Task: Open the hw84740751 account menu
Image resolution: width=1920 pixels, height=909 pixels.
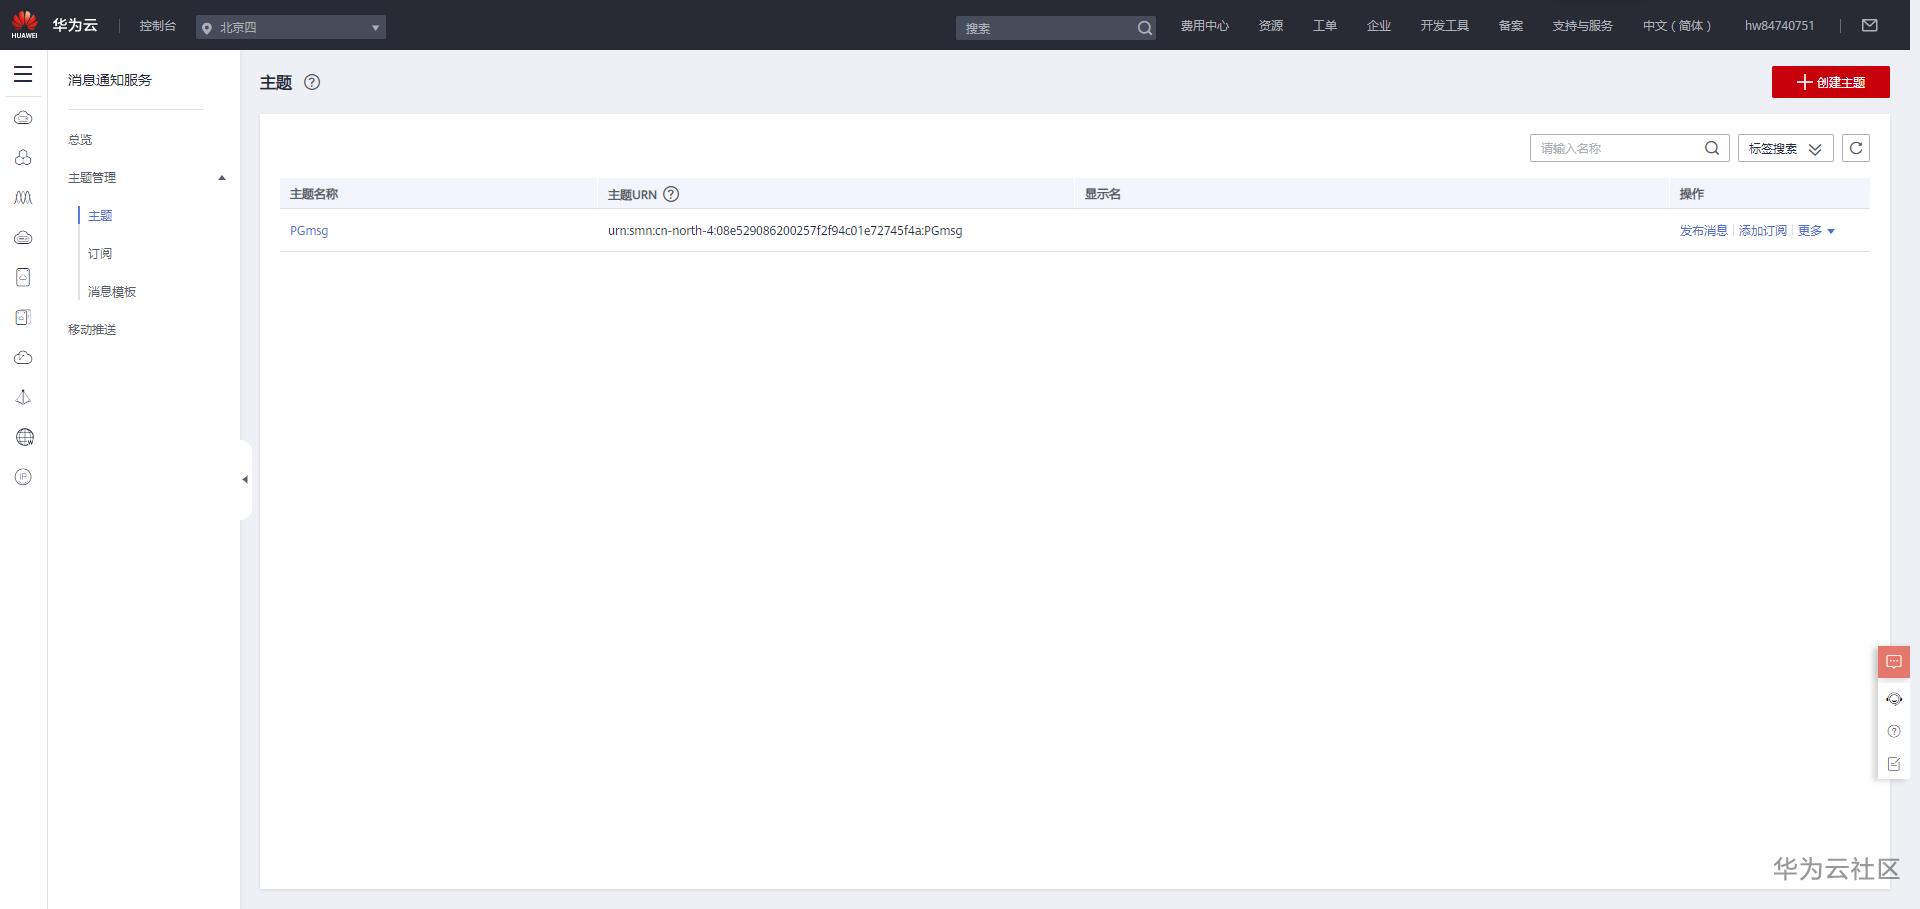Action: 1779,26
